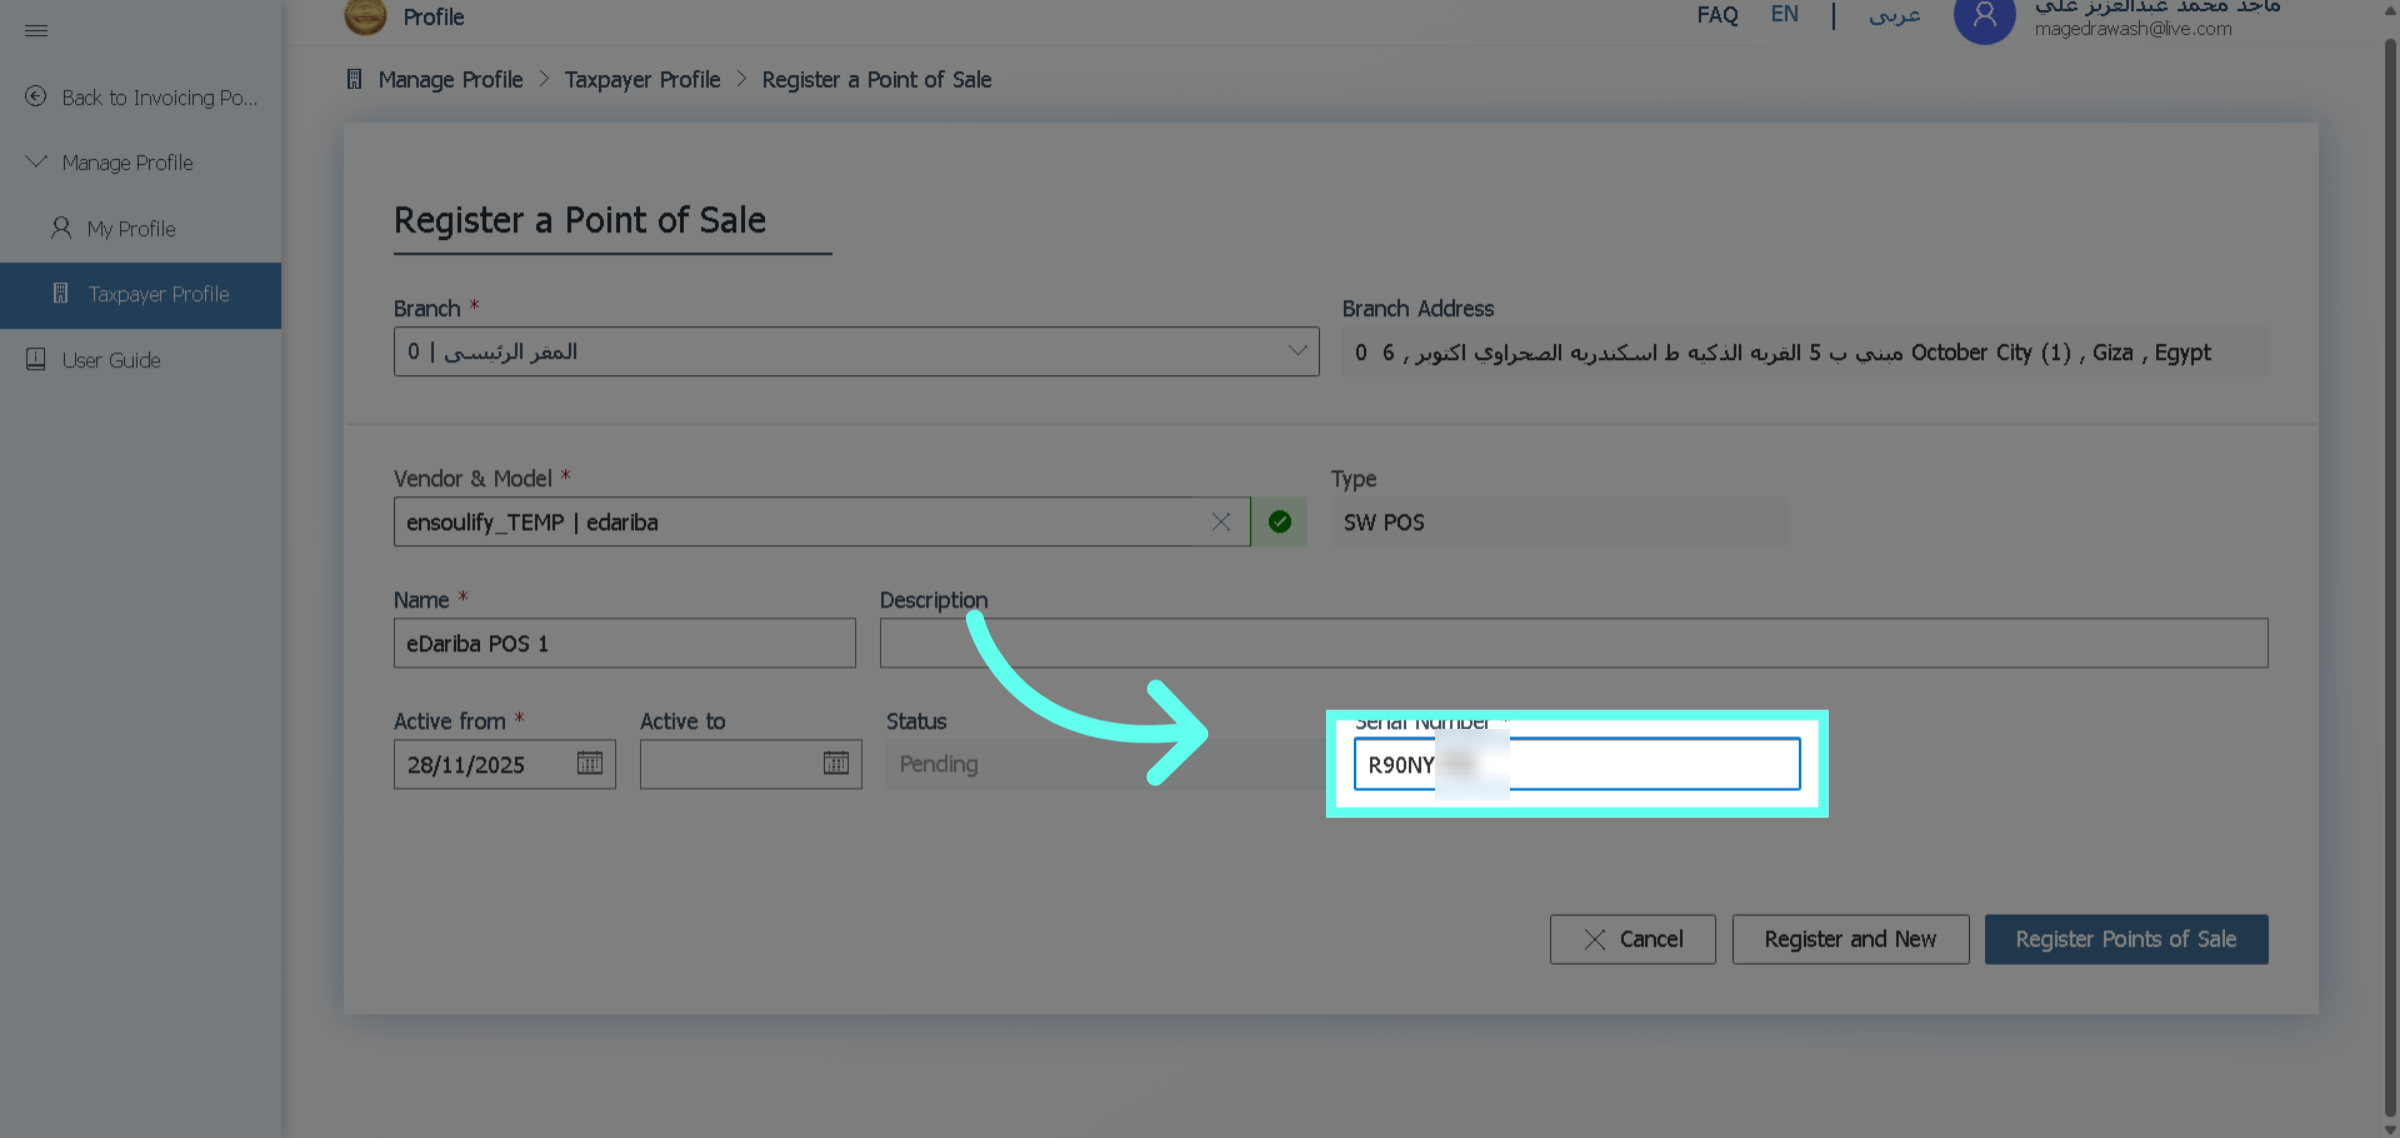Open Active to calendar picker icon
Image resolution: width=2400 pixels, height=1138 pixels.
coord(835,764)
